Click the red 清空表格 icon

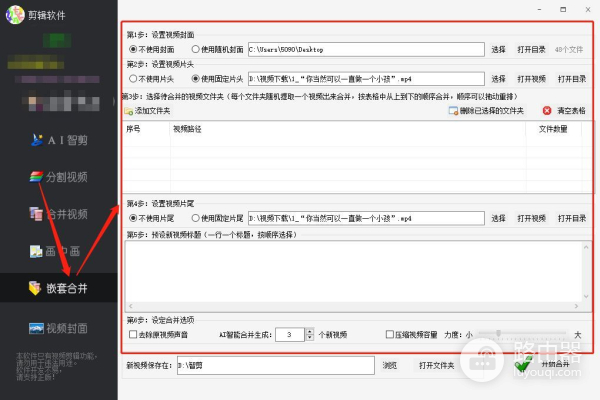(x=547, y=111)
